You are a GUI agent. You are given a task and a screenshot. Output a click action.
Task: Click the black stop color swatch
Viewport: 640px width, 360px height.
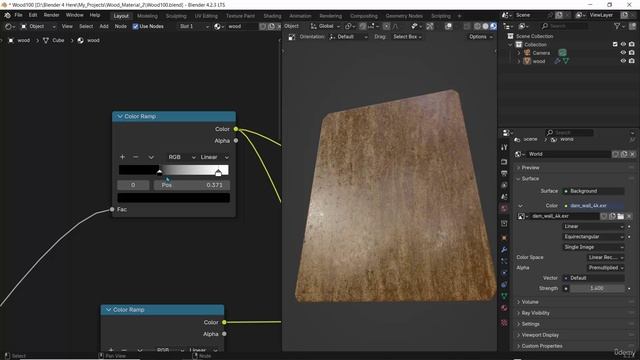[x=173, y=198]
